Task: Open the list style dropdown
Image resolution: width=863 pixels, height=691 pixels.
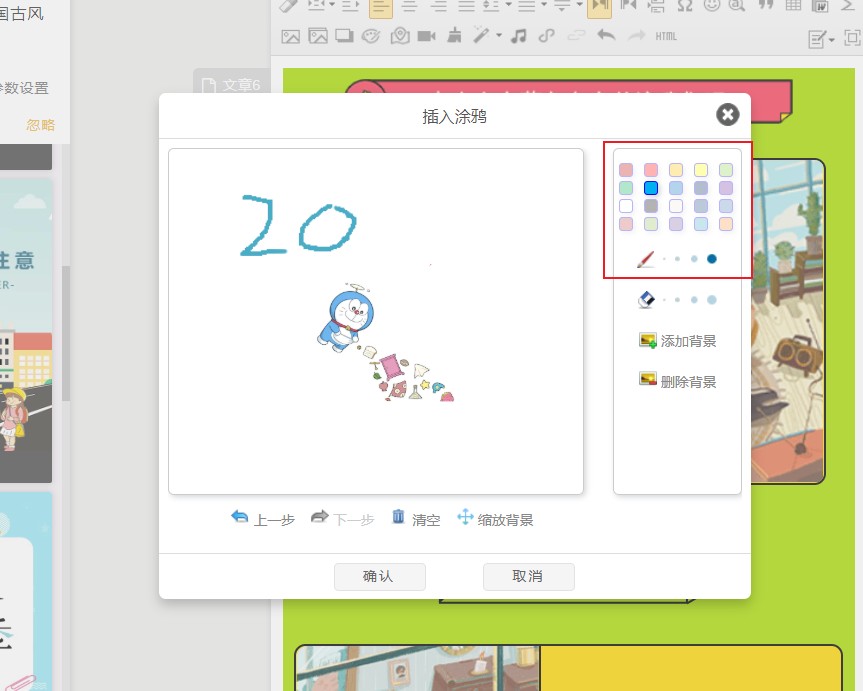Action: tap(542, 8)
